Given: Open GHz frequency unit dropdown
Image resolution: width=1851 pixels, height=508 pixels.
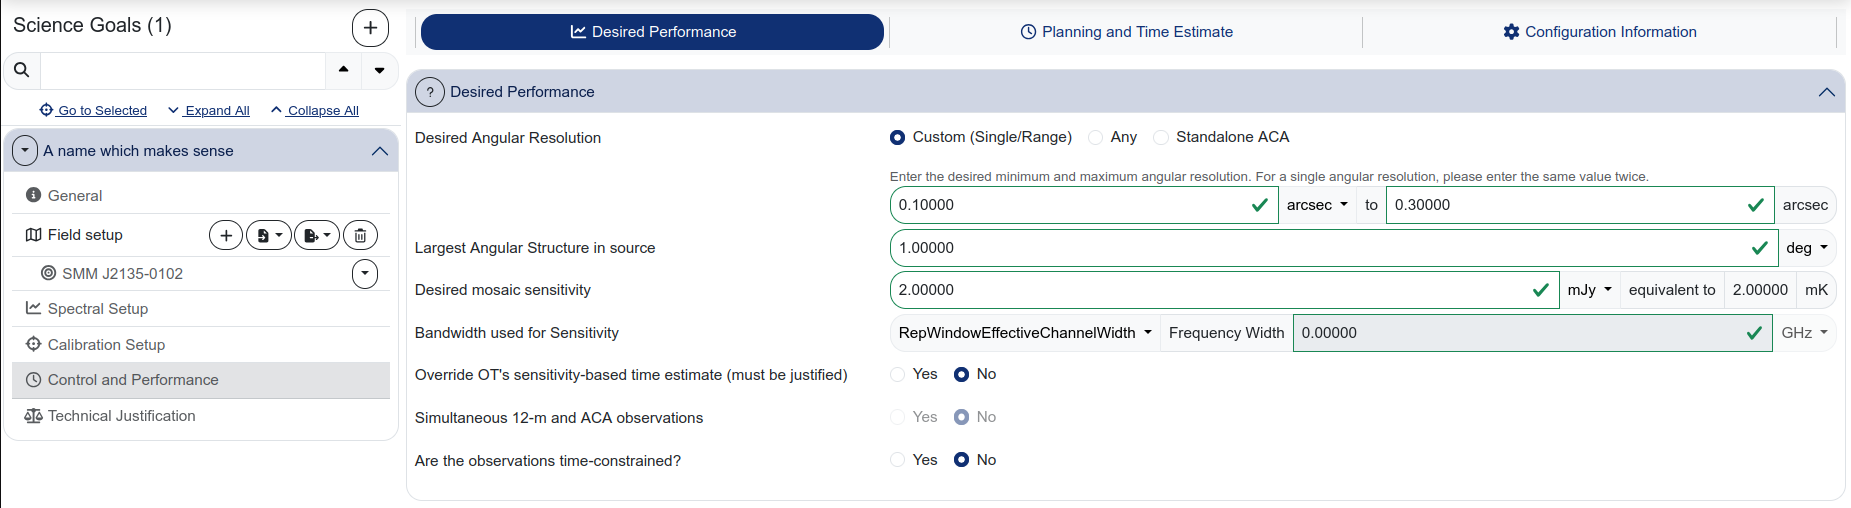Looking at the screenshot, I should pyautogui.click(x=1804, y=333).
